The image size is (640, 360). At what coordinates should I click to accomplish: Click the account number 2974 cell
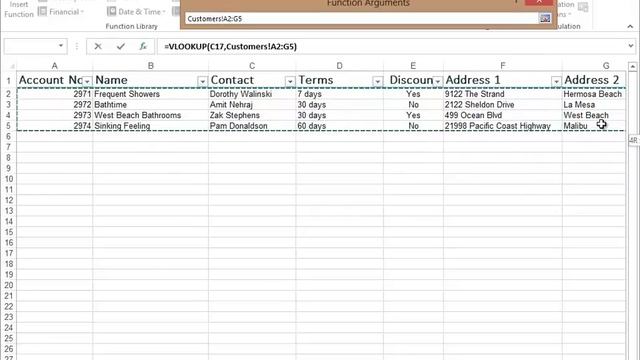(x=55, y=126)
